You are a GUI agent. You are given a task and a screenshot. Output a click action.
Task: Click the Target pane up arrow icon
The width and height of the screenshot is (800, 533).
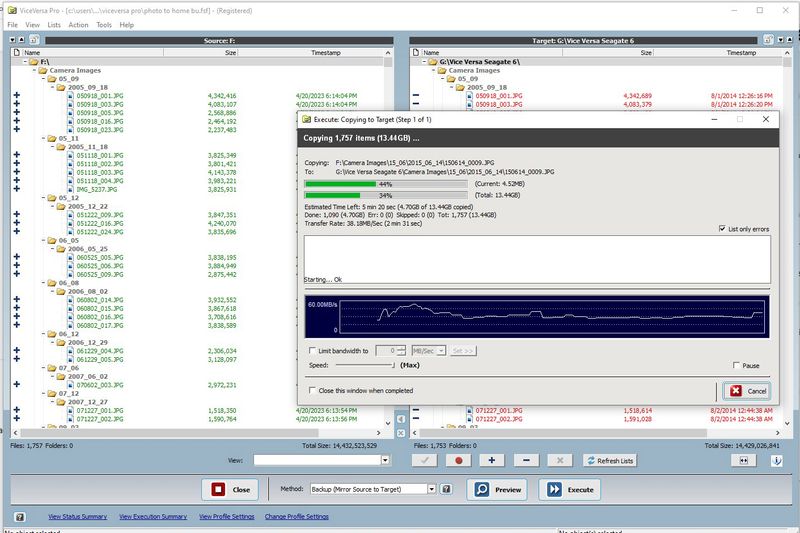[790, 40]
